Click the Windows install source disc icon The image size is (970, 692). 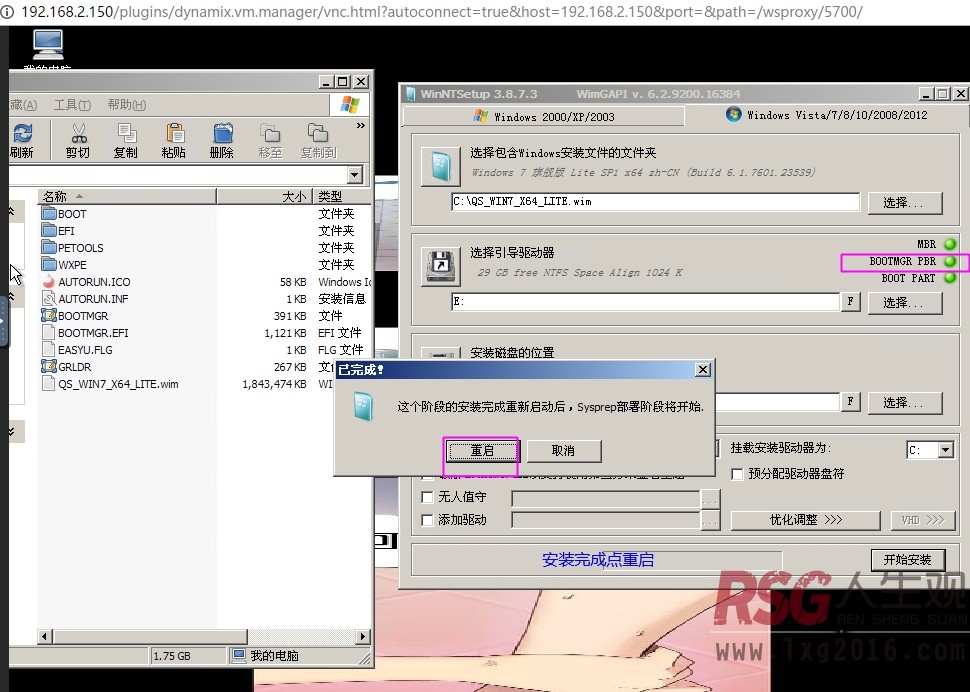tap(440, 166)
